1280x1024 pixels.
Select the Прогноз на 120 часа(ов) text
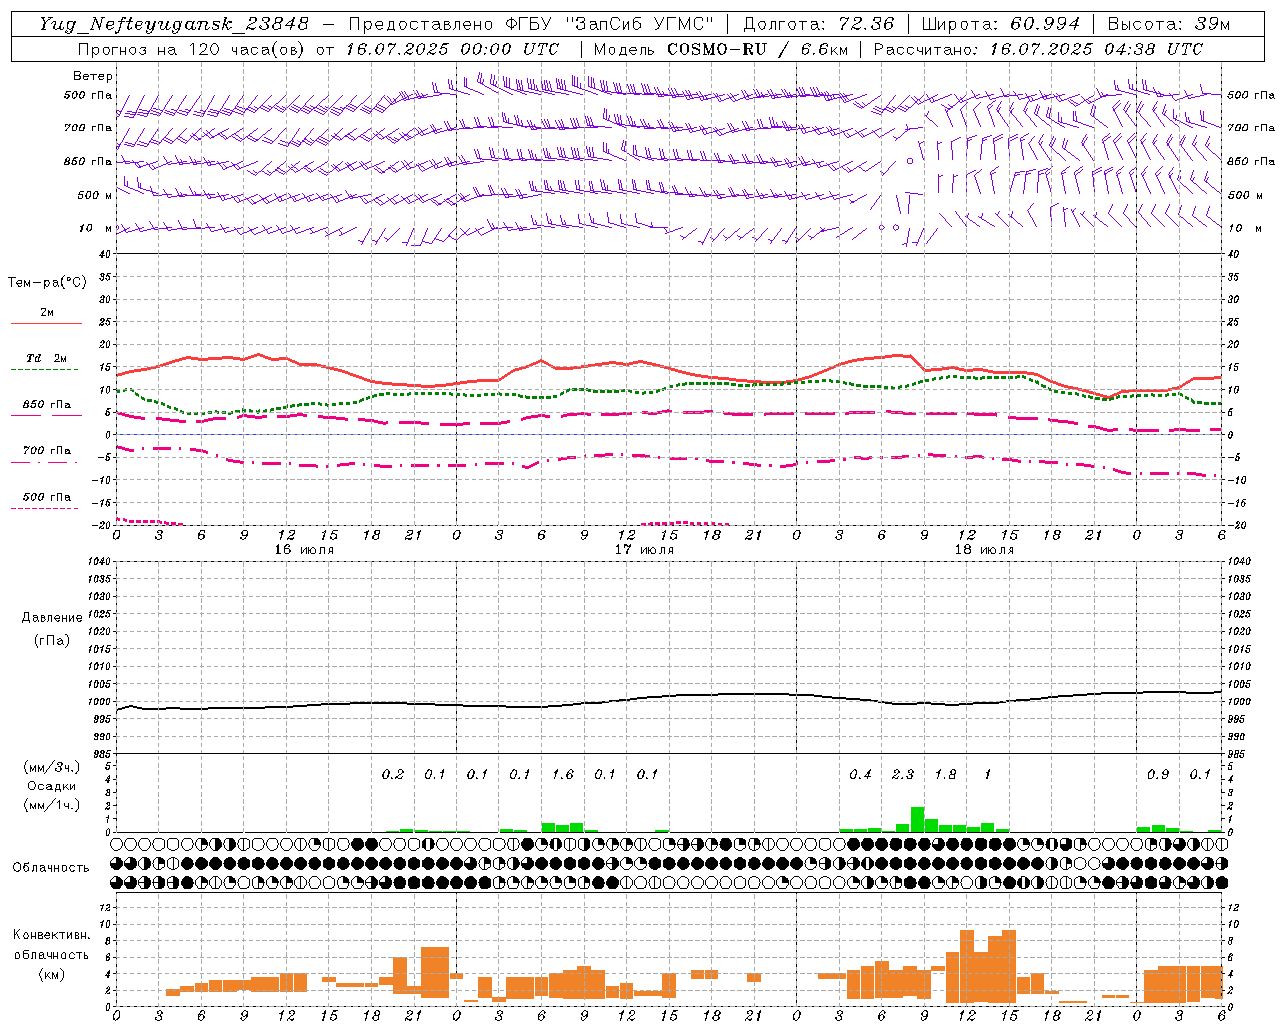(193, 49)
